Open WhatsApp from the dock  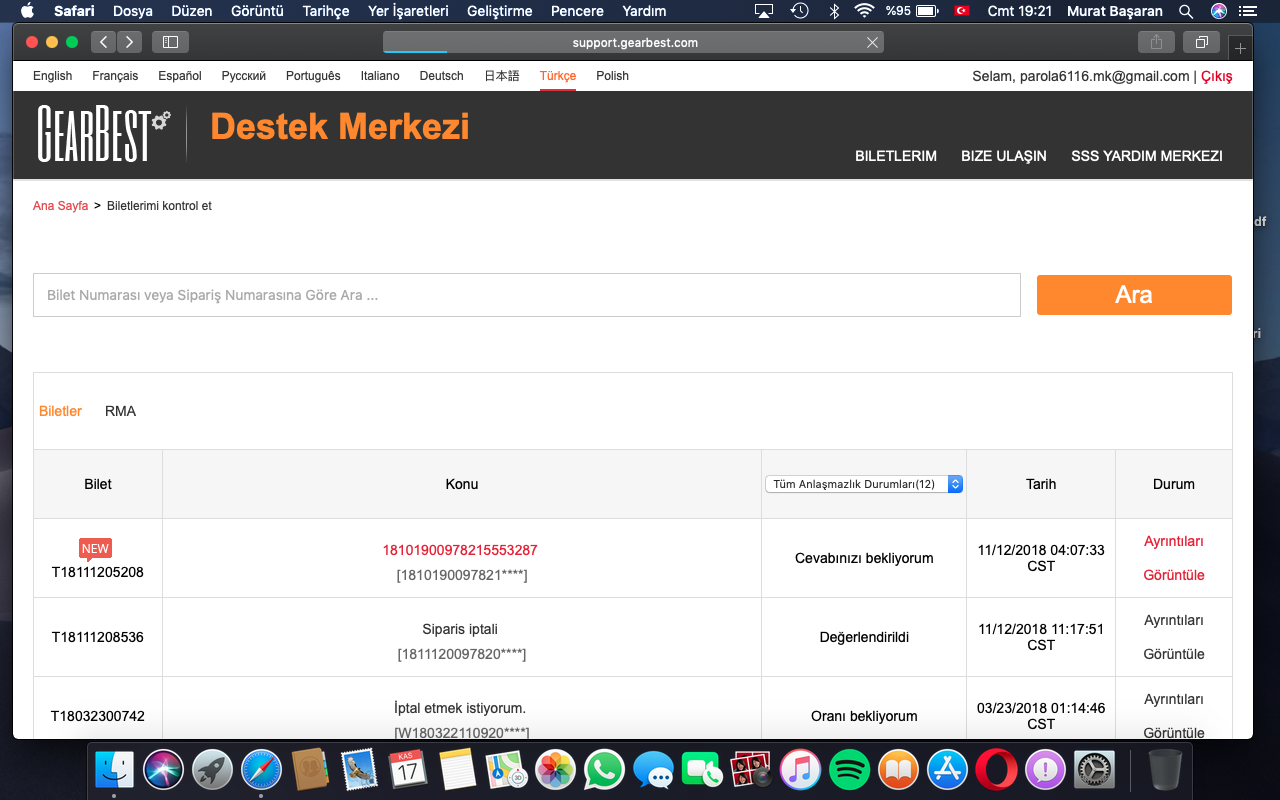tap(604, 770)
